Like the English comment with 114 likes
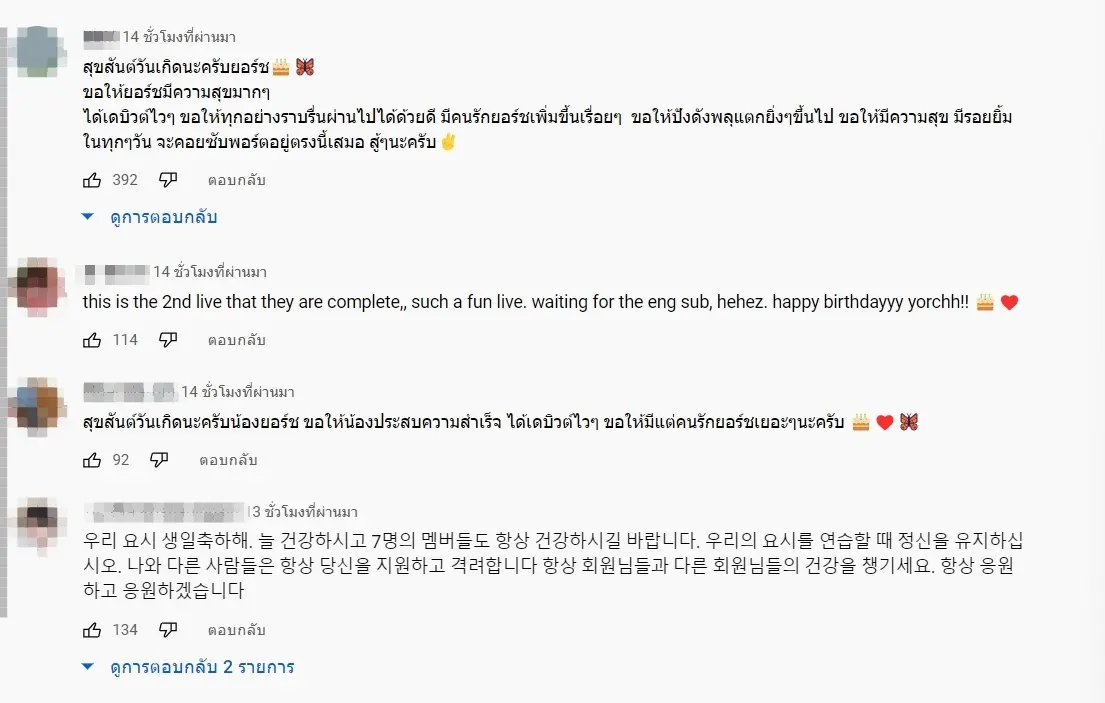 point(92,340)
